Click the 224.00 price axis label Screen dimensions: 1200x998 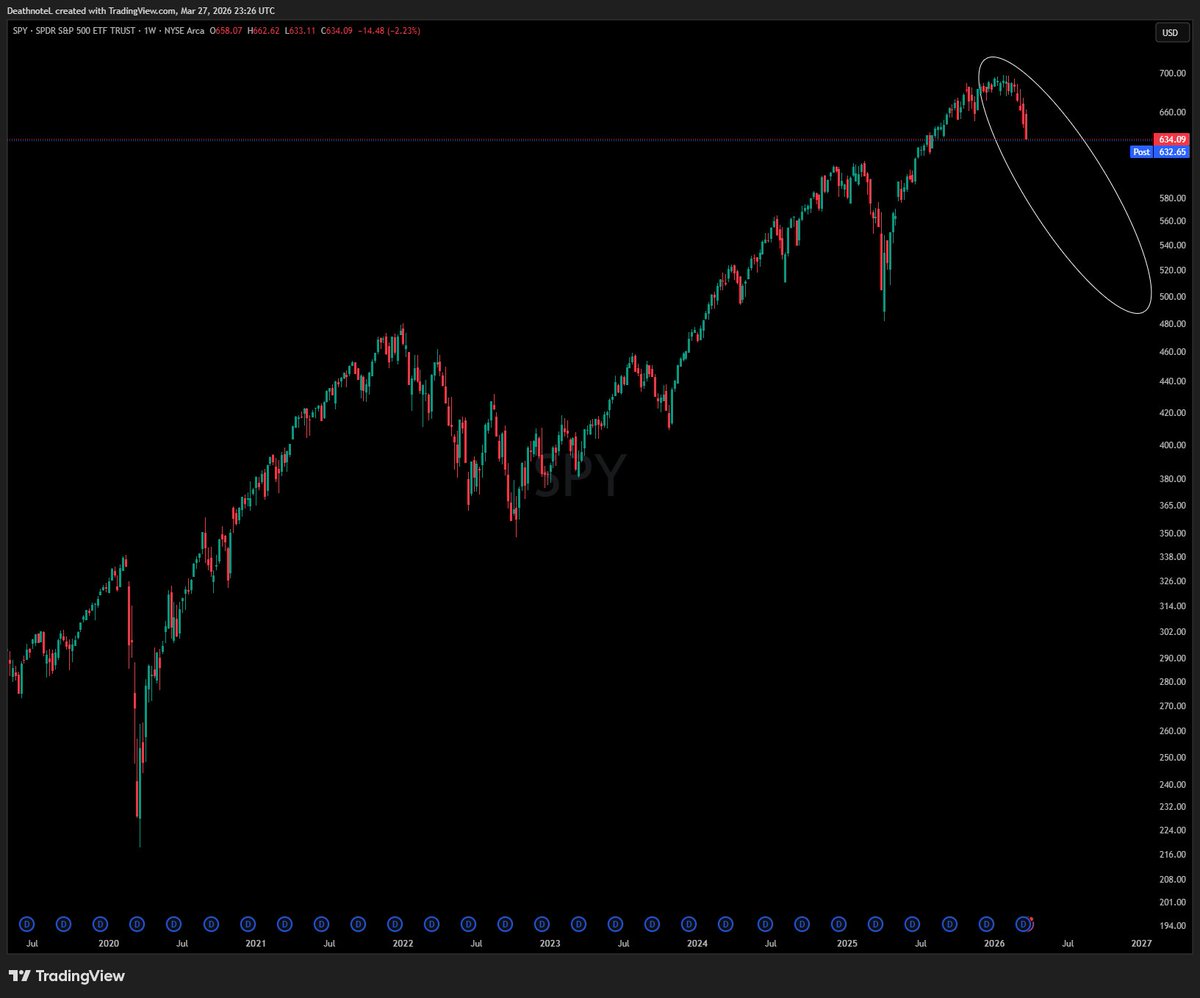coord(1172,830)
